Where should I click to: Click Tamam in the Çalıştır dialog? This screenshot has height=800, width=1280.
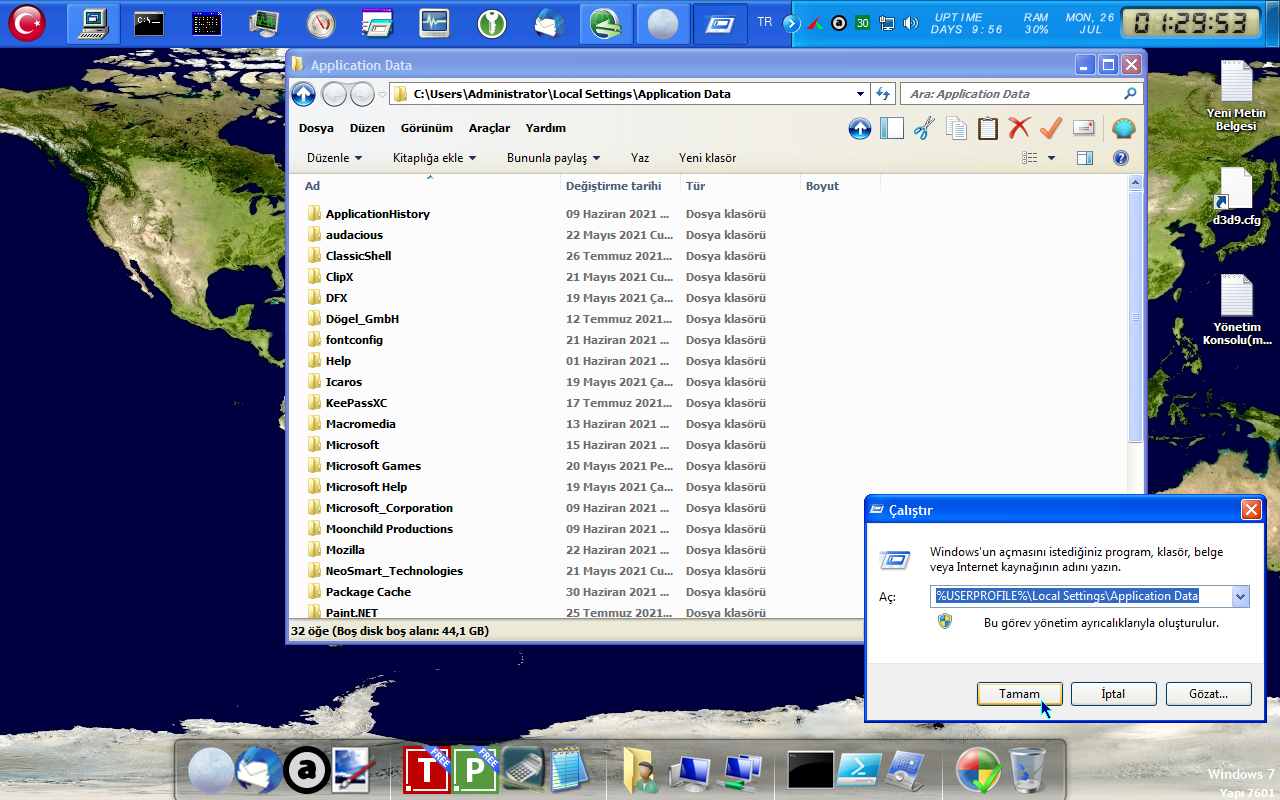(1019, 694)
